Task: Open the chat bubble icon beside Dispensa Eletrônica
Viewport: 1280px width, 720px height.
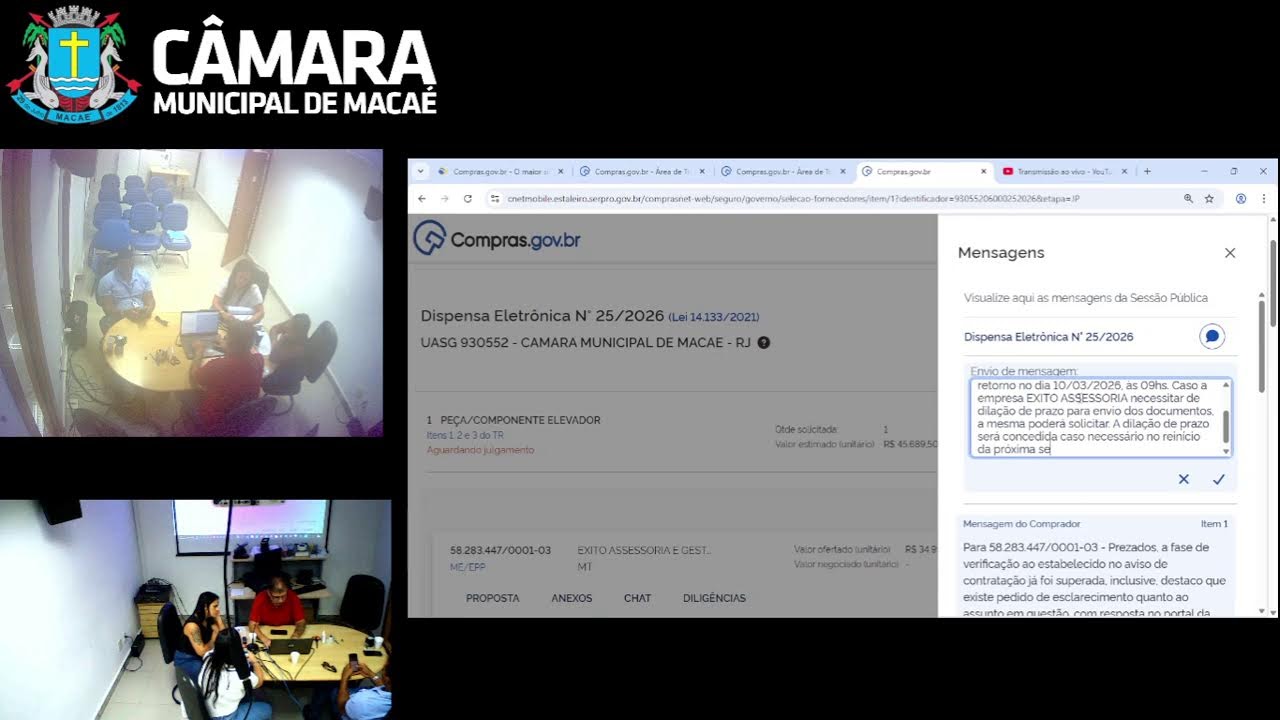Action: (1212, 337)
